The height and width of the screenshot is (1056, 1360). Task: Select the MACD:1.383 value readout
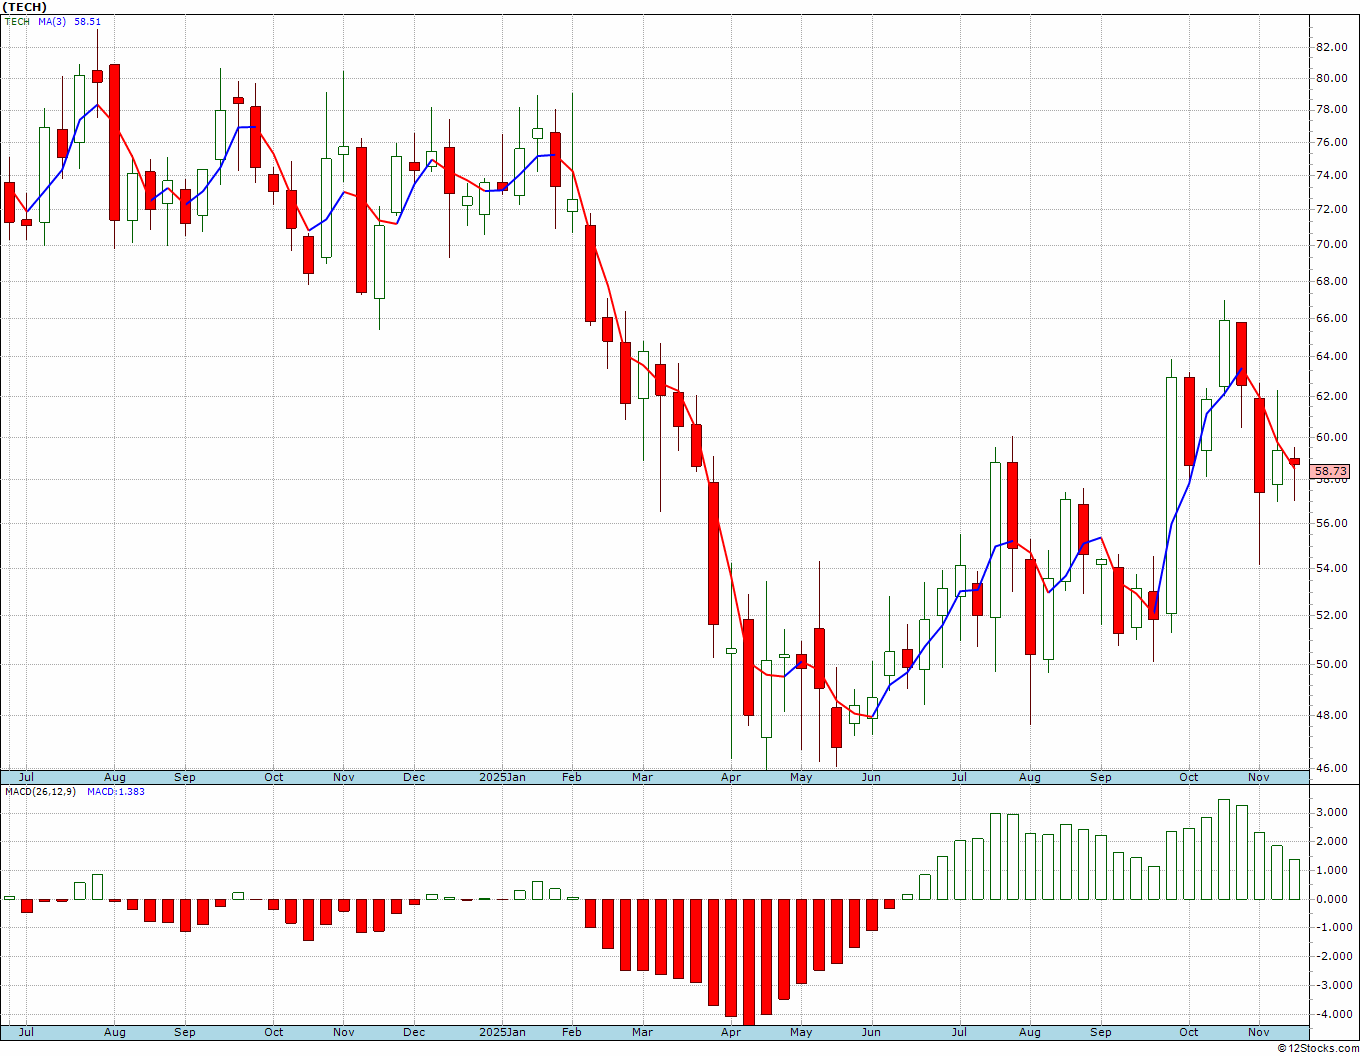tap(116, 791)
